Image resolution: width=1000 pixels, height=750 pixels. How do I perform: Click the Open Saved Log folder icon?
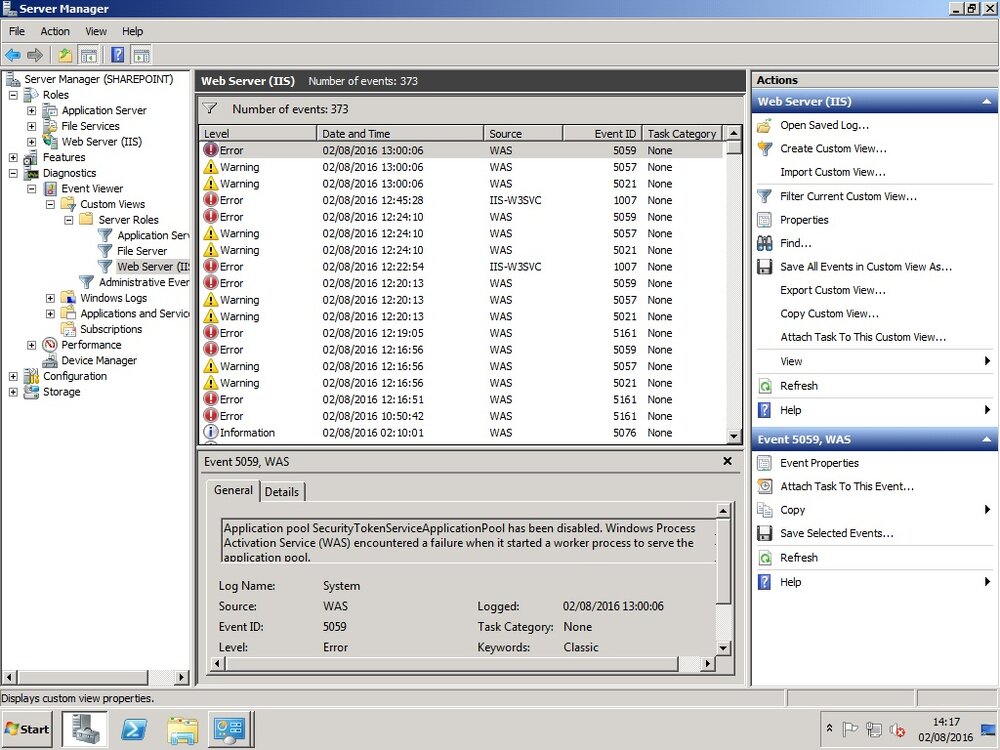[764, 126]
